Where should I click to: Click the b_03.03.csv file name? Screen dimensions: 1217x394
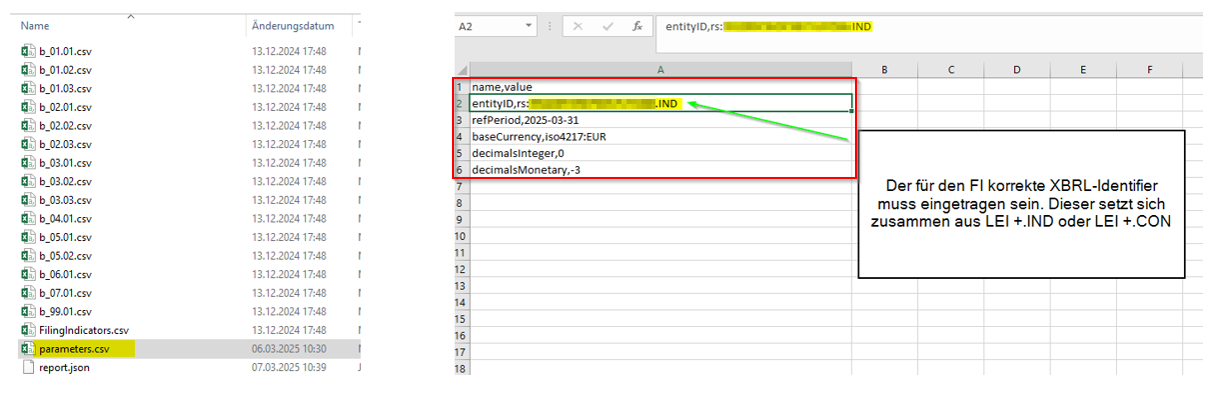tap(65, 200)
